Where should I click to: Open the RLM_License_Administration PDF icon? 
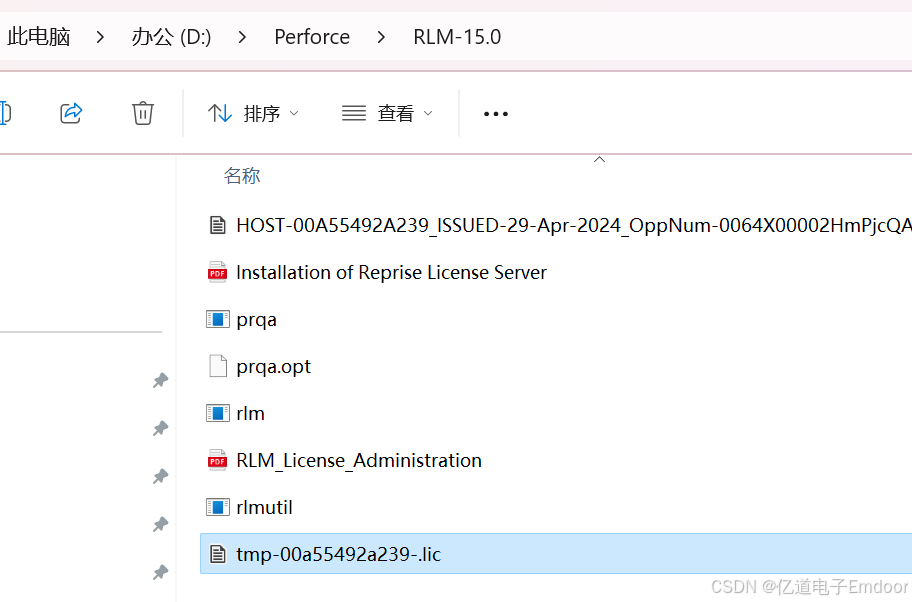(217, 460)
